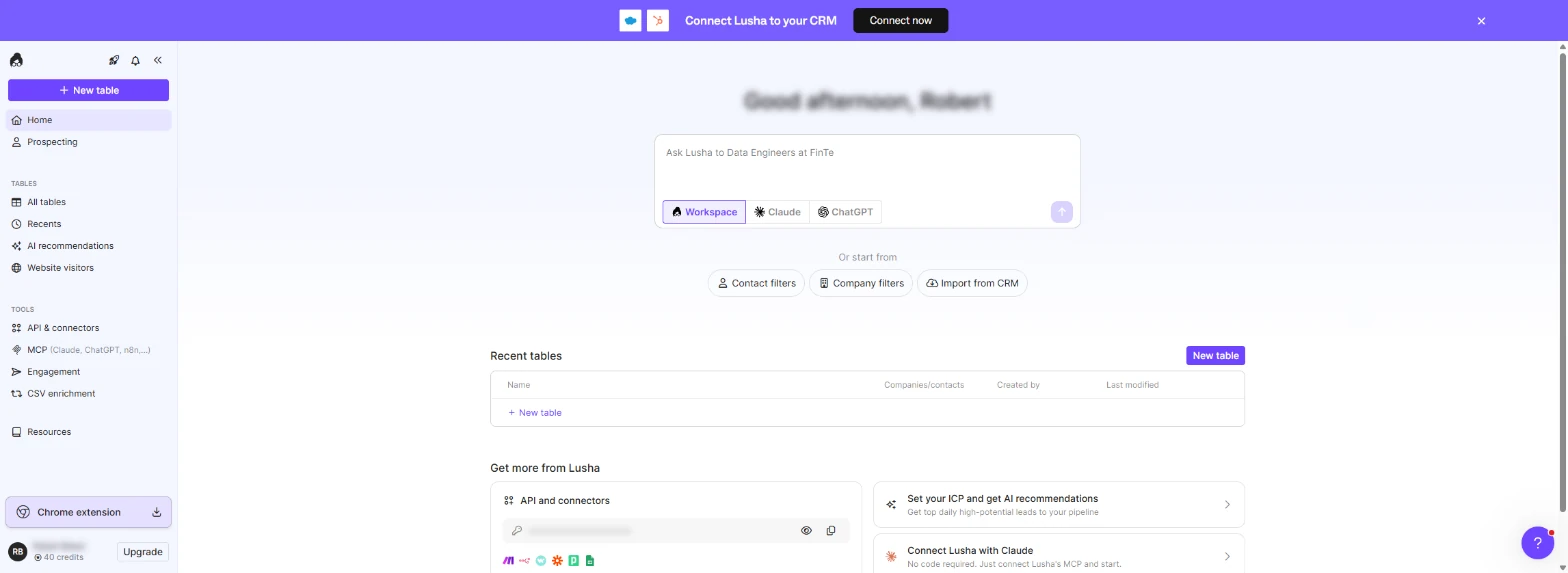Click the Google Sheets connector icon

[x=590, y=561]
